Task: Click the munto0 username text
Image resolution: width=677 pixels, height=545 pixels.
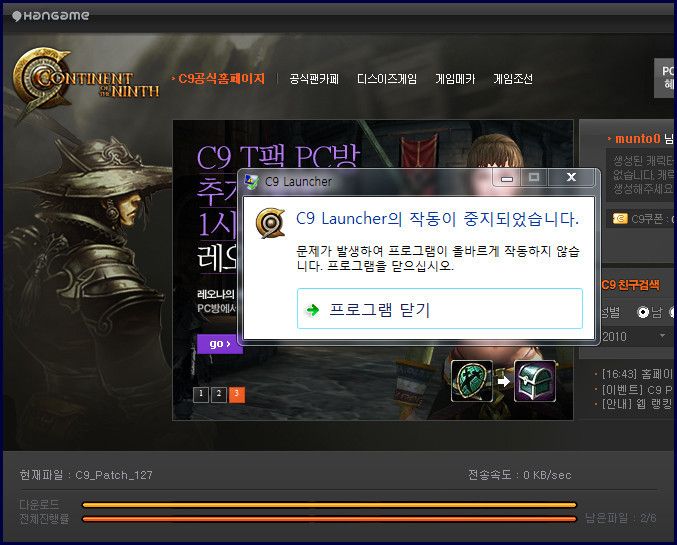Action: 637,139
